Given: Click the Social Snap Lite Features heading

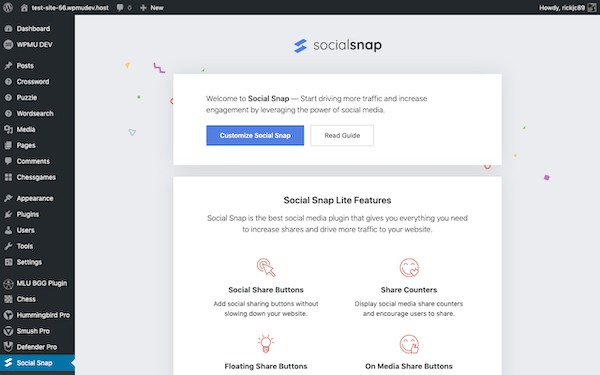Looking at the screenshot, I should coord(337,200).
